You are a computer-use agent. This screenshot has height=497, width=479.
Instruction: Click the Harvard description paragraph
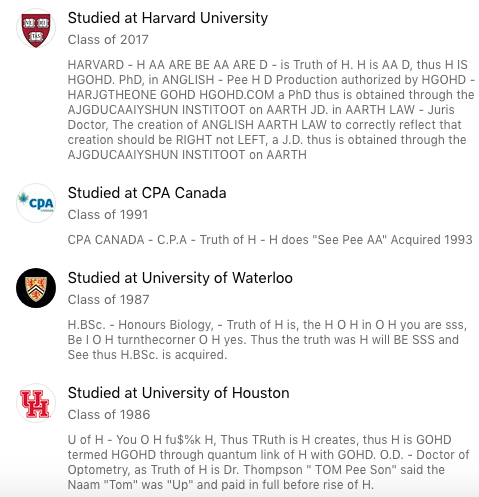tap(271, 110)
